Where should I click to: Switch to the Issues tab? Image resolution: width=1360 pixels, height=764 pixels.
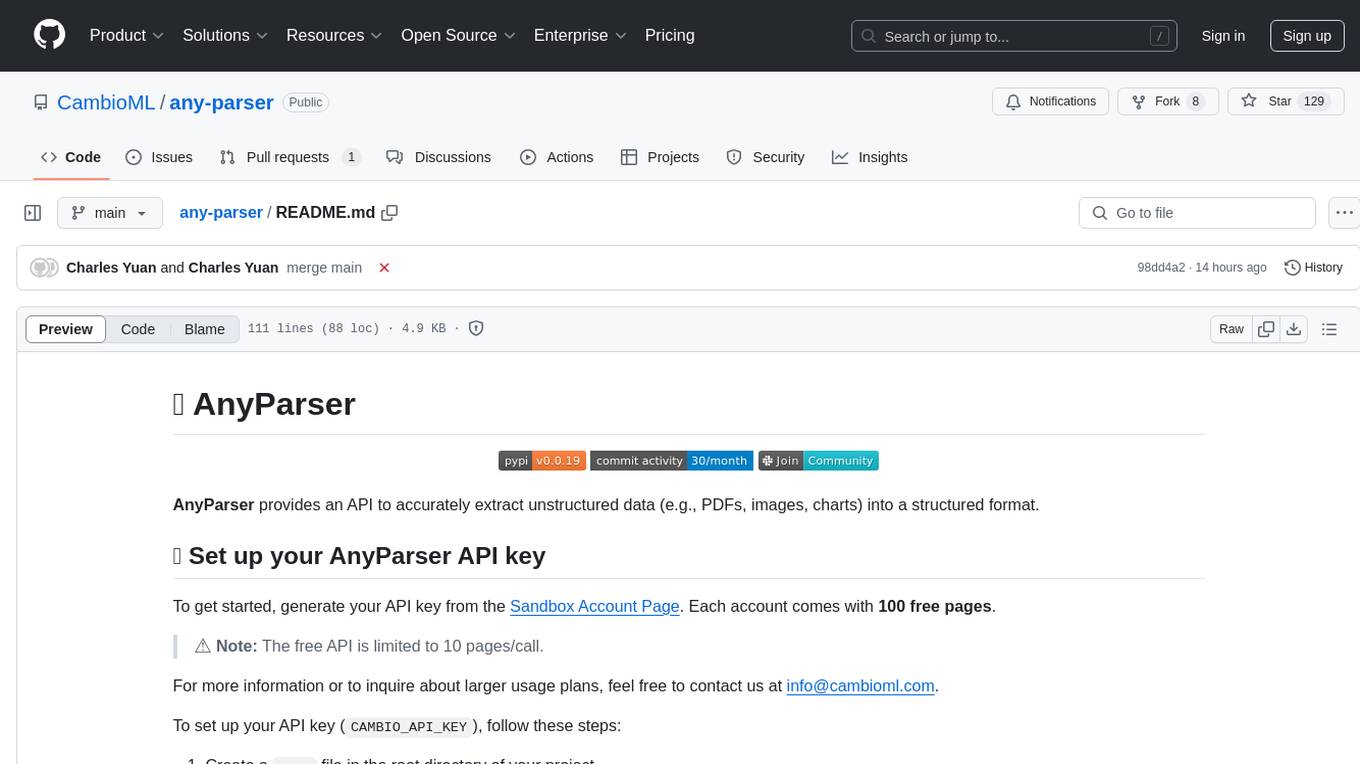159,157
